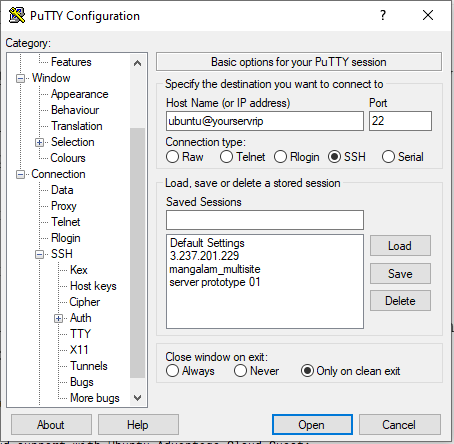Image resolution: width=454 pixels, height=444 pixels.
Task: Open the Proxy settings category
Action: click(64, 206)
